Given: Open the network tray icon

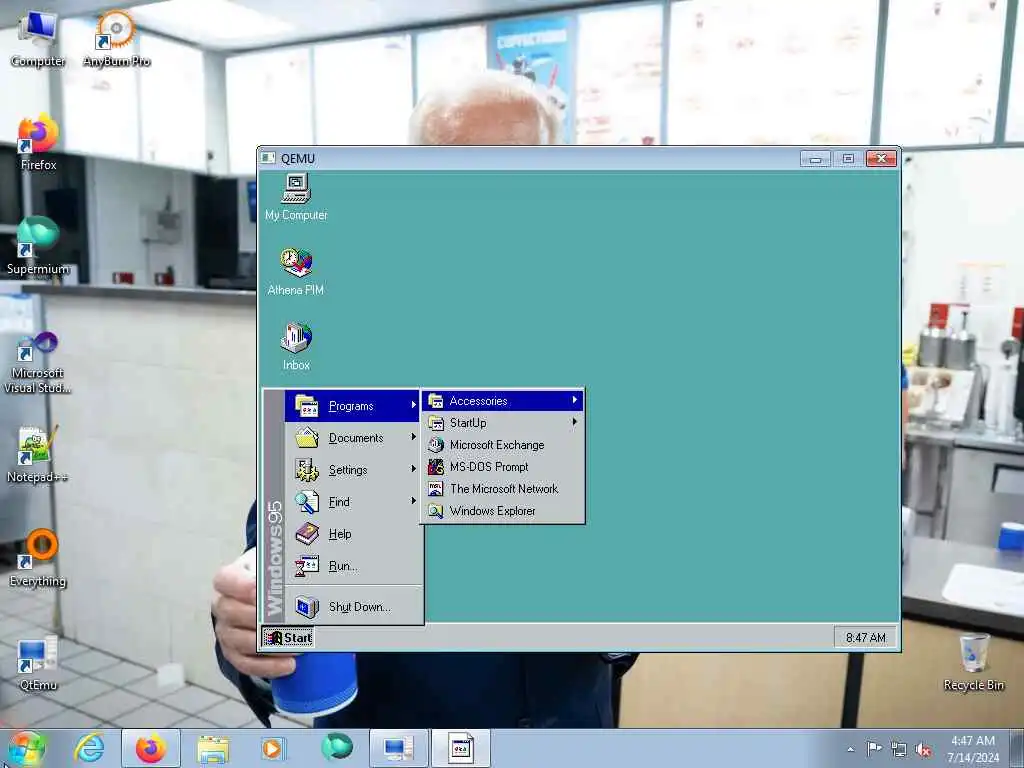Looking at the screenshot, I should [x=899, y=750].
